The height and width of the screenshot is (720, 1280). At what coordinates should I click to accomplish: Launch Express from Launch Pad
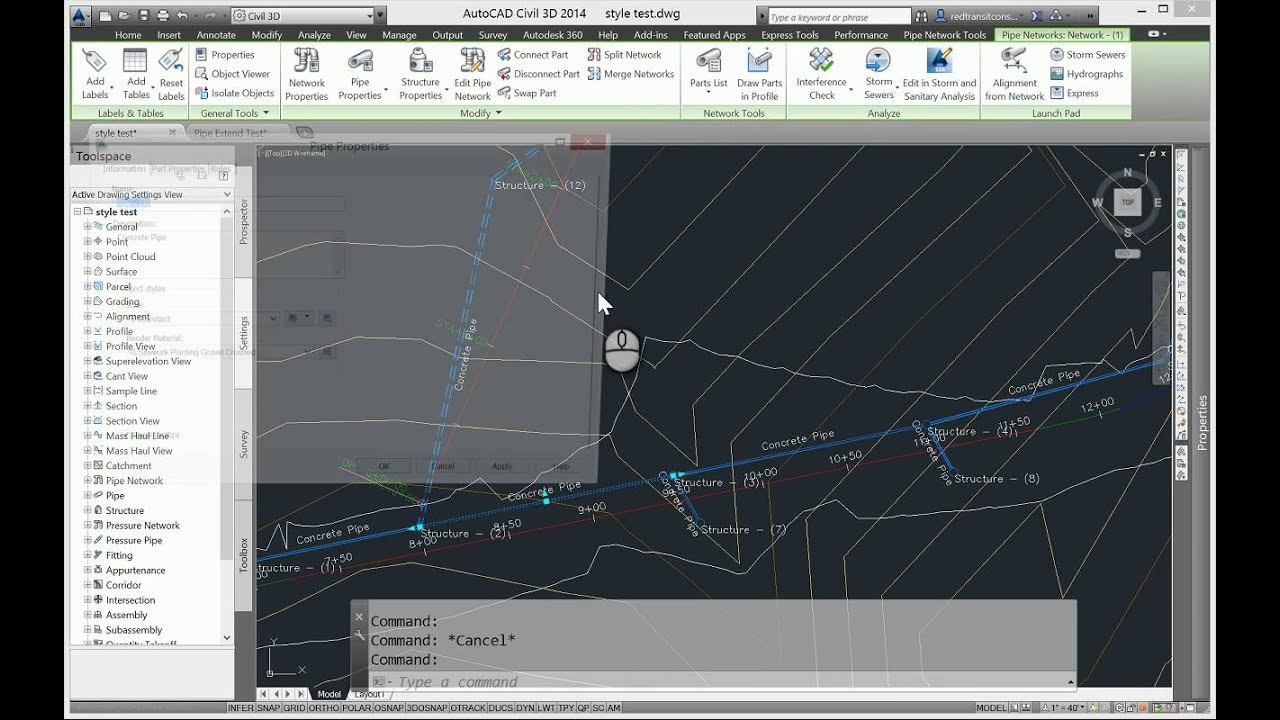1074,93
